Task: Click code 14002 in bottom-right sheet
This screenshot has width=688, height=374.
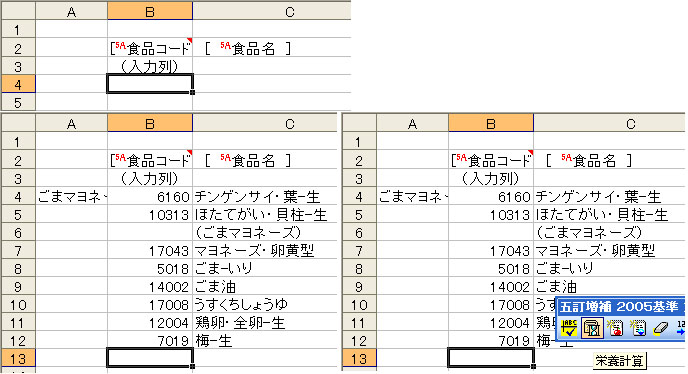Action: (x=510, y=287)
